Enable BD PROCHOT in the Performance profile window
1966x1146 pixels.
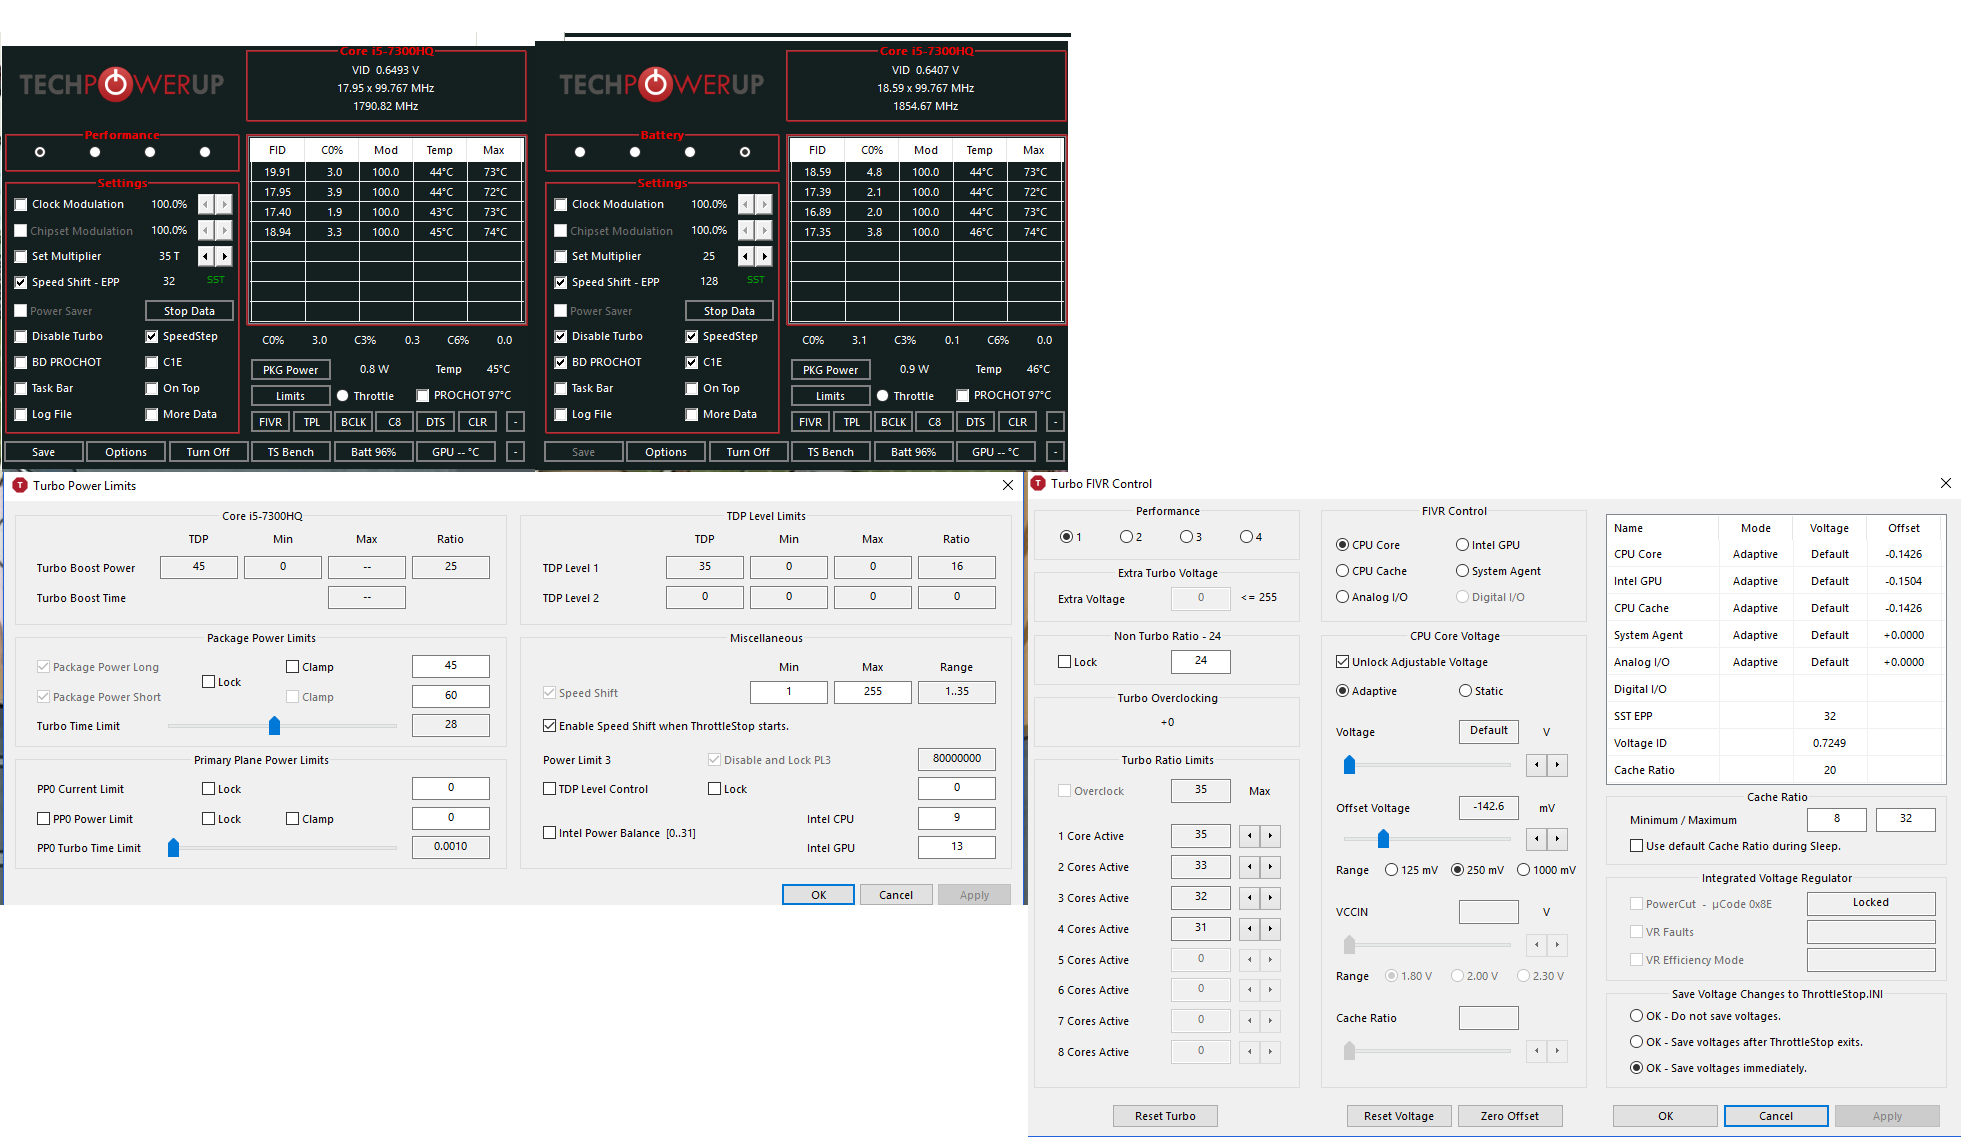coord(21,362)
